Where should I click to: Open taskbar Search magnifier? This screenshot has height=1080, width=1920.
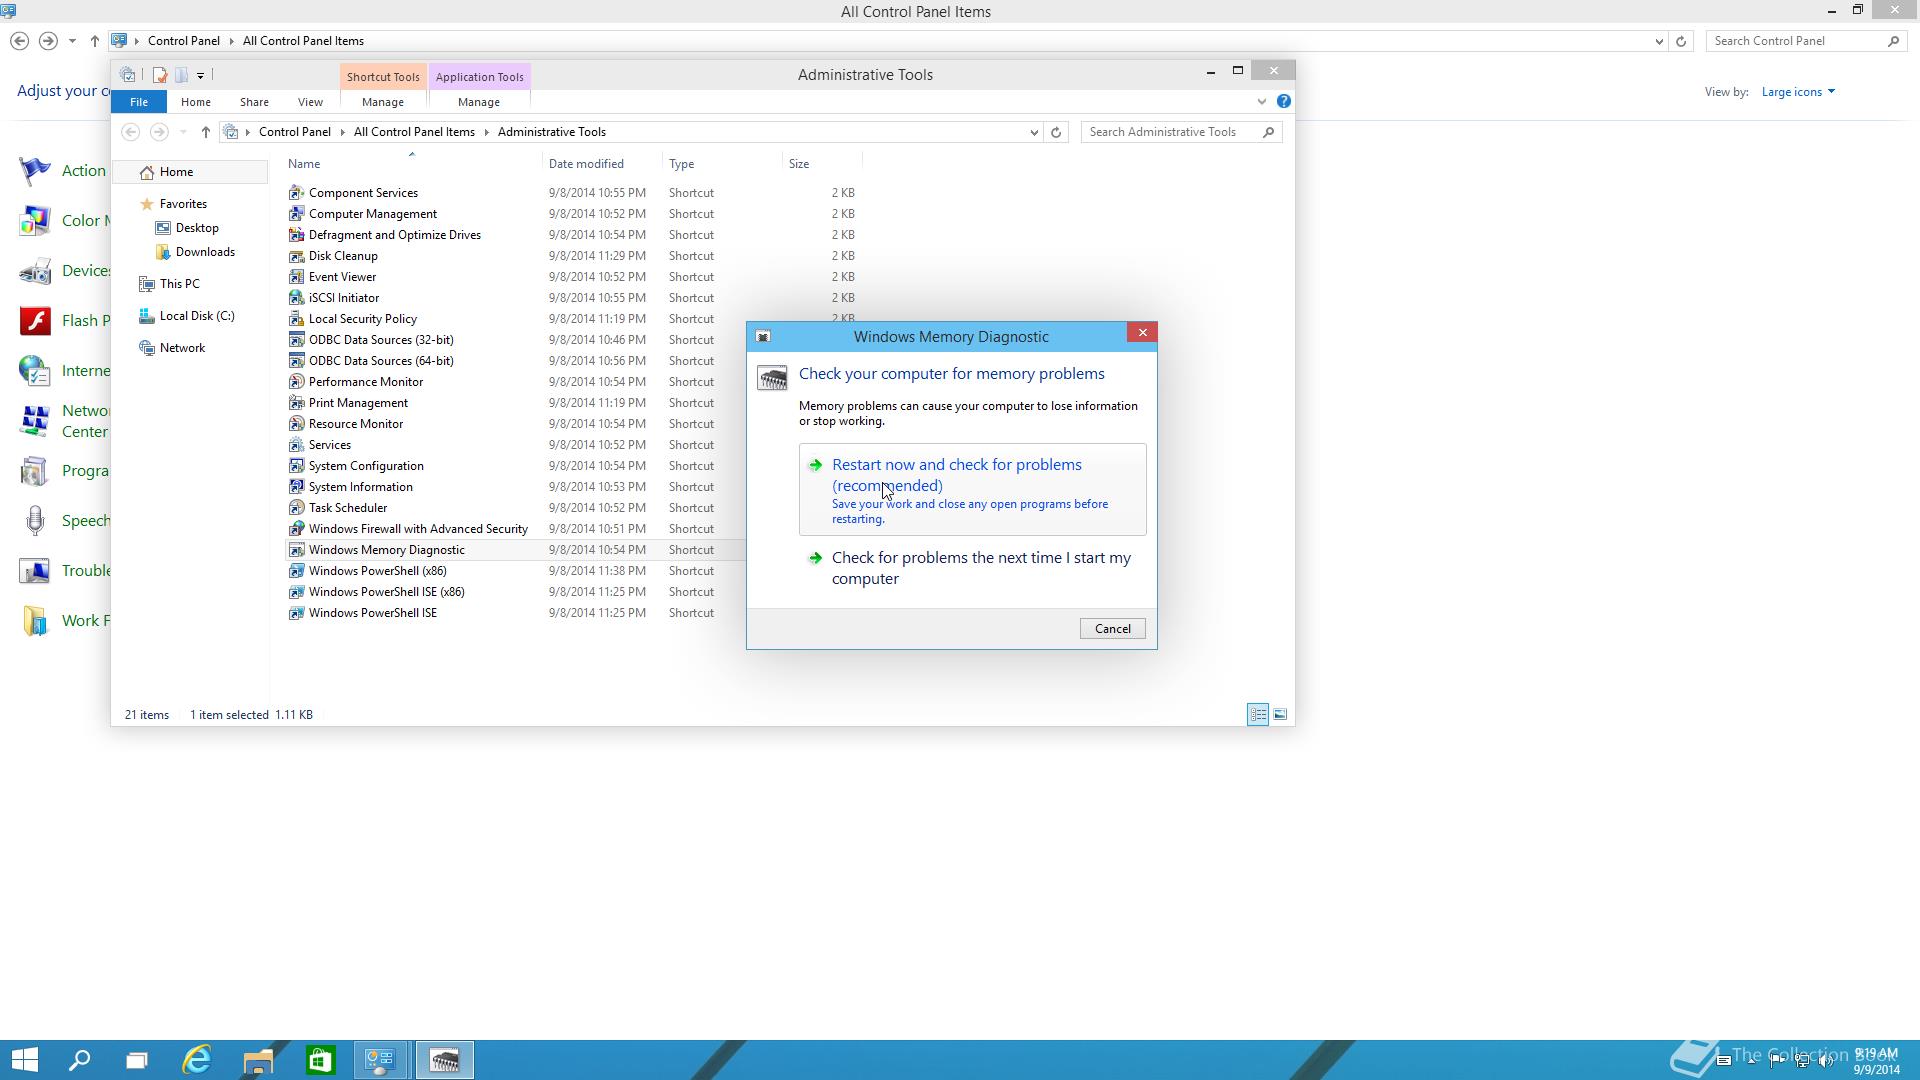click(79, 1060)
